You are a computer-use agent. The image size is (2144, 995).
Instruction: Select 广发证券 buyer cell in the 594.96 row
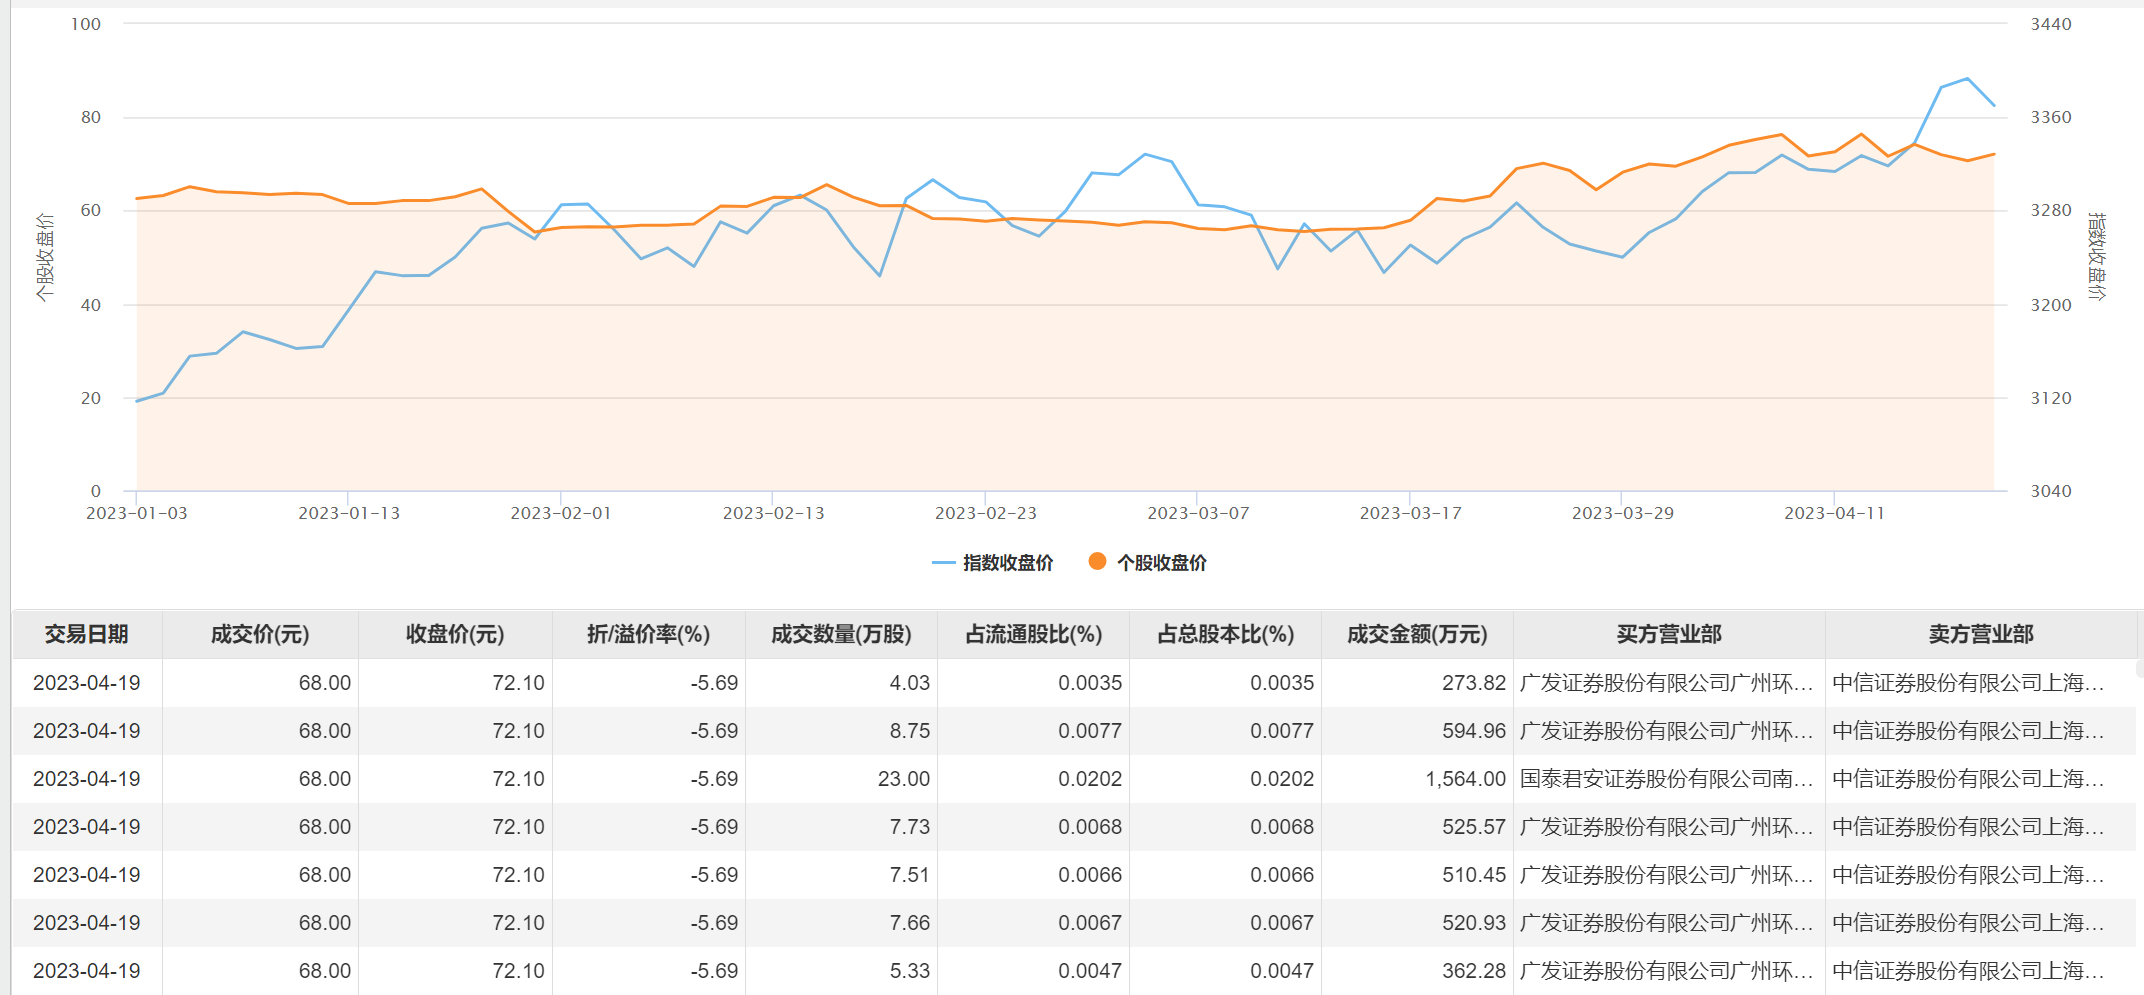click(x=1667, y=731)
